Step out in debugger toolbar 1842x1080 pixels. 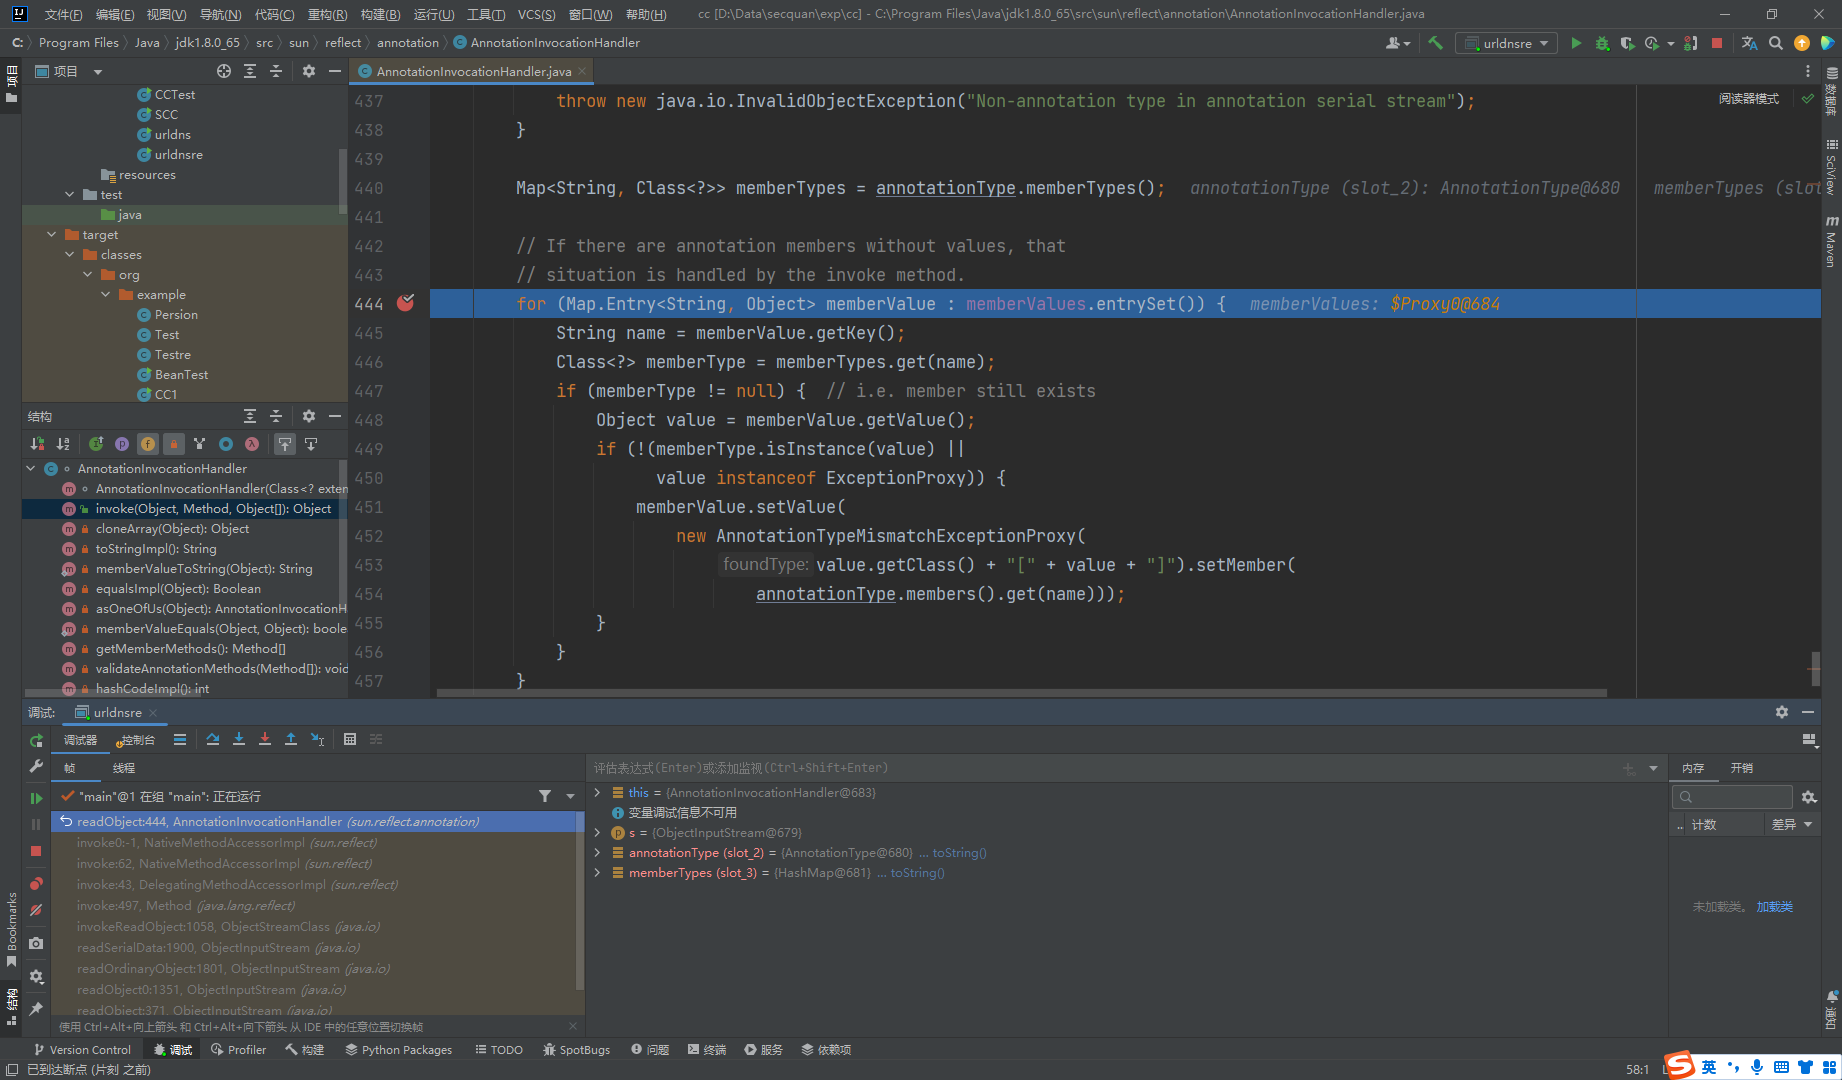point(291,739)
